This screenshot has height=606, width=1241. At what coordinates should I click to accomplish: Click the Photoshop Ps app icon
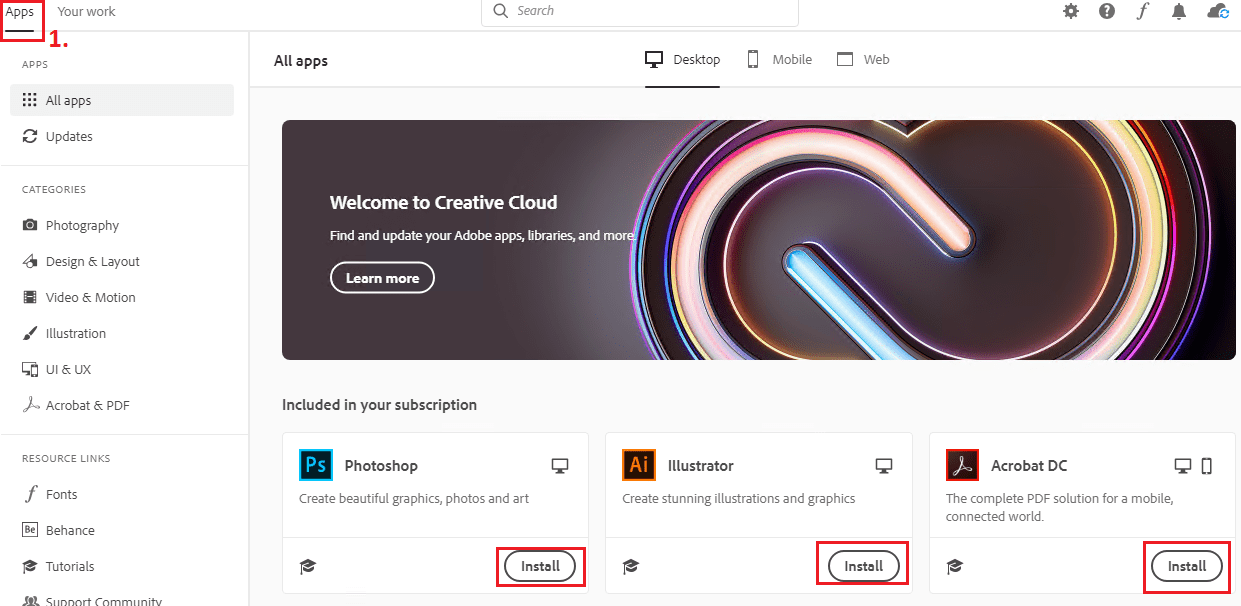point(315,465)
